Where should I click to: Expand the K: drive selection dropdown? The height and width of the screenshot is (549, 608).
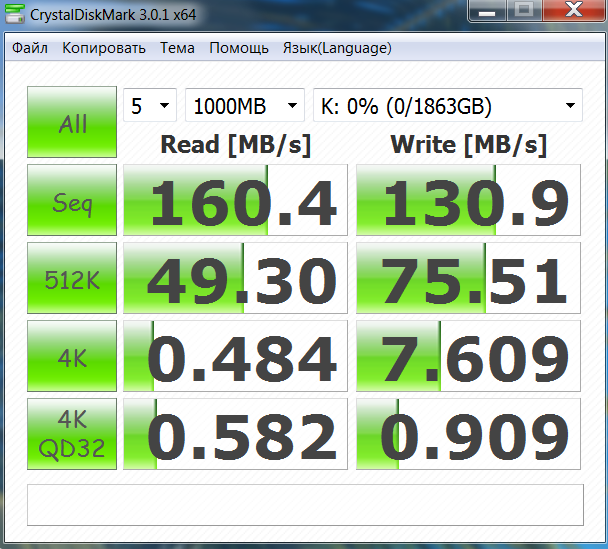[x=448, y=105]
